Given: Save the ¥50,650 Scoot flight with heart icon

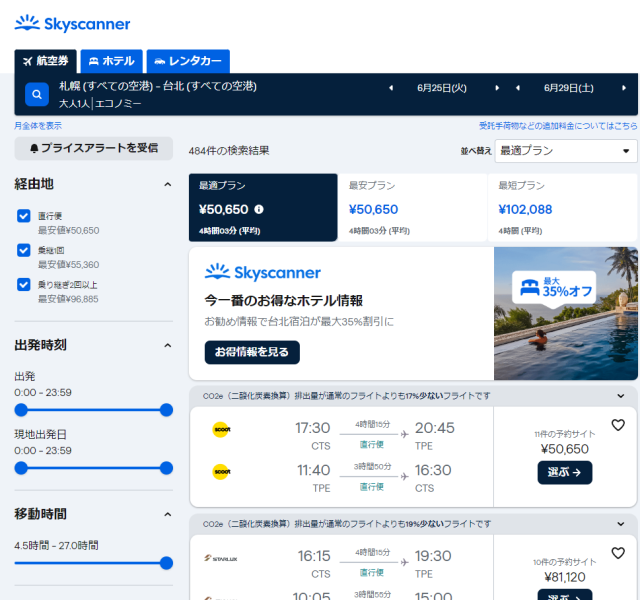Looking at the screenshot, I should click(x=617, y=425).
